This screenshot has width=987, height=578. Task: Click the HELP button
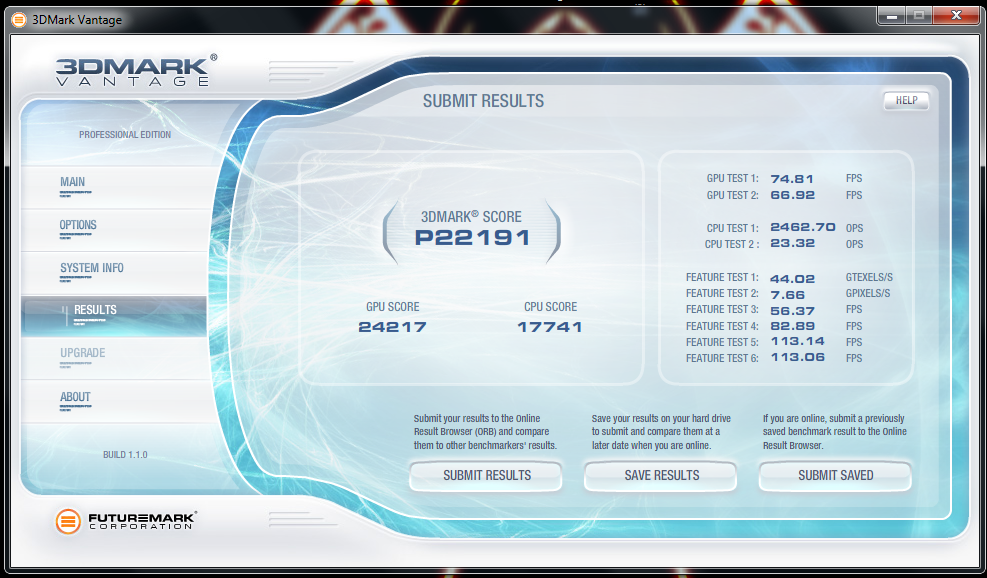[x=906, y=101]
